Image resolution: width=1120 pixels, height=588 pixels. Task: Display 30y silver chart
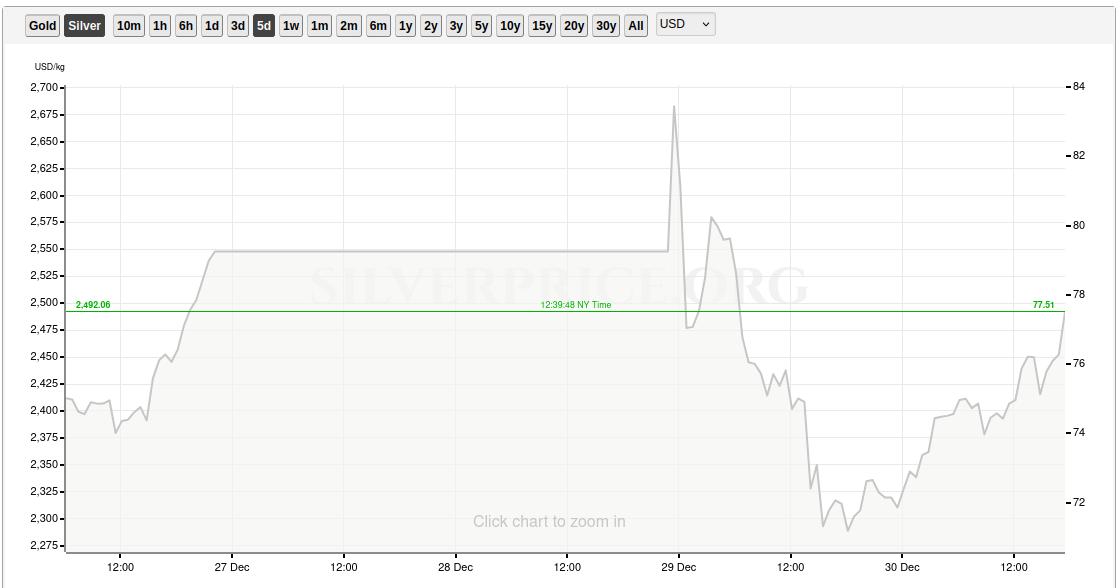coord(606,26)
